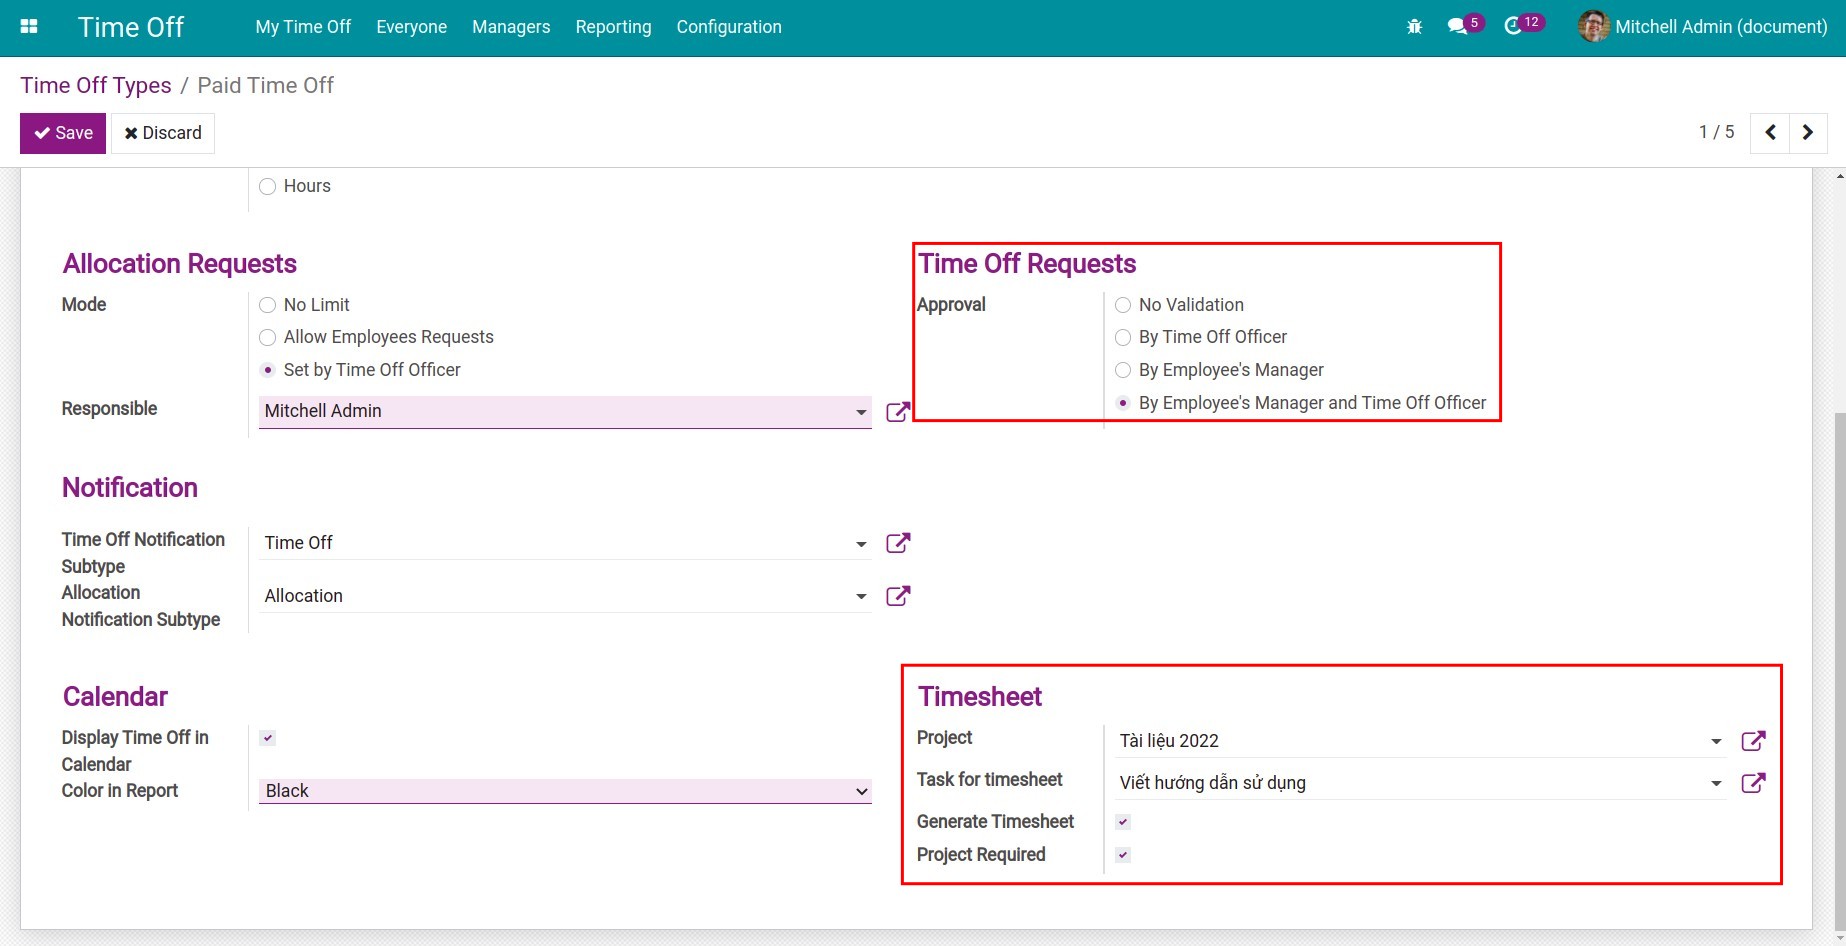Open Time Off notification subtype external link icon

coord(898,543)
